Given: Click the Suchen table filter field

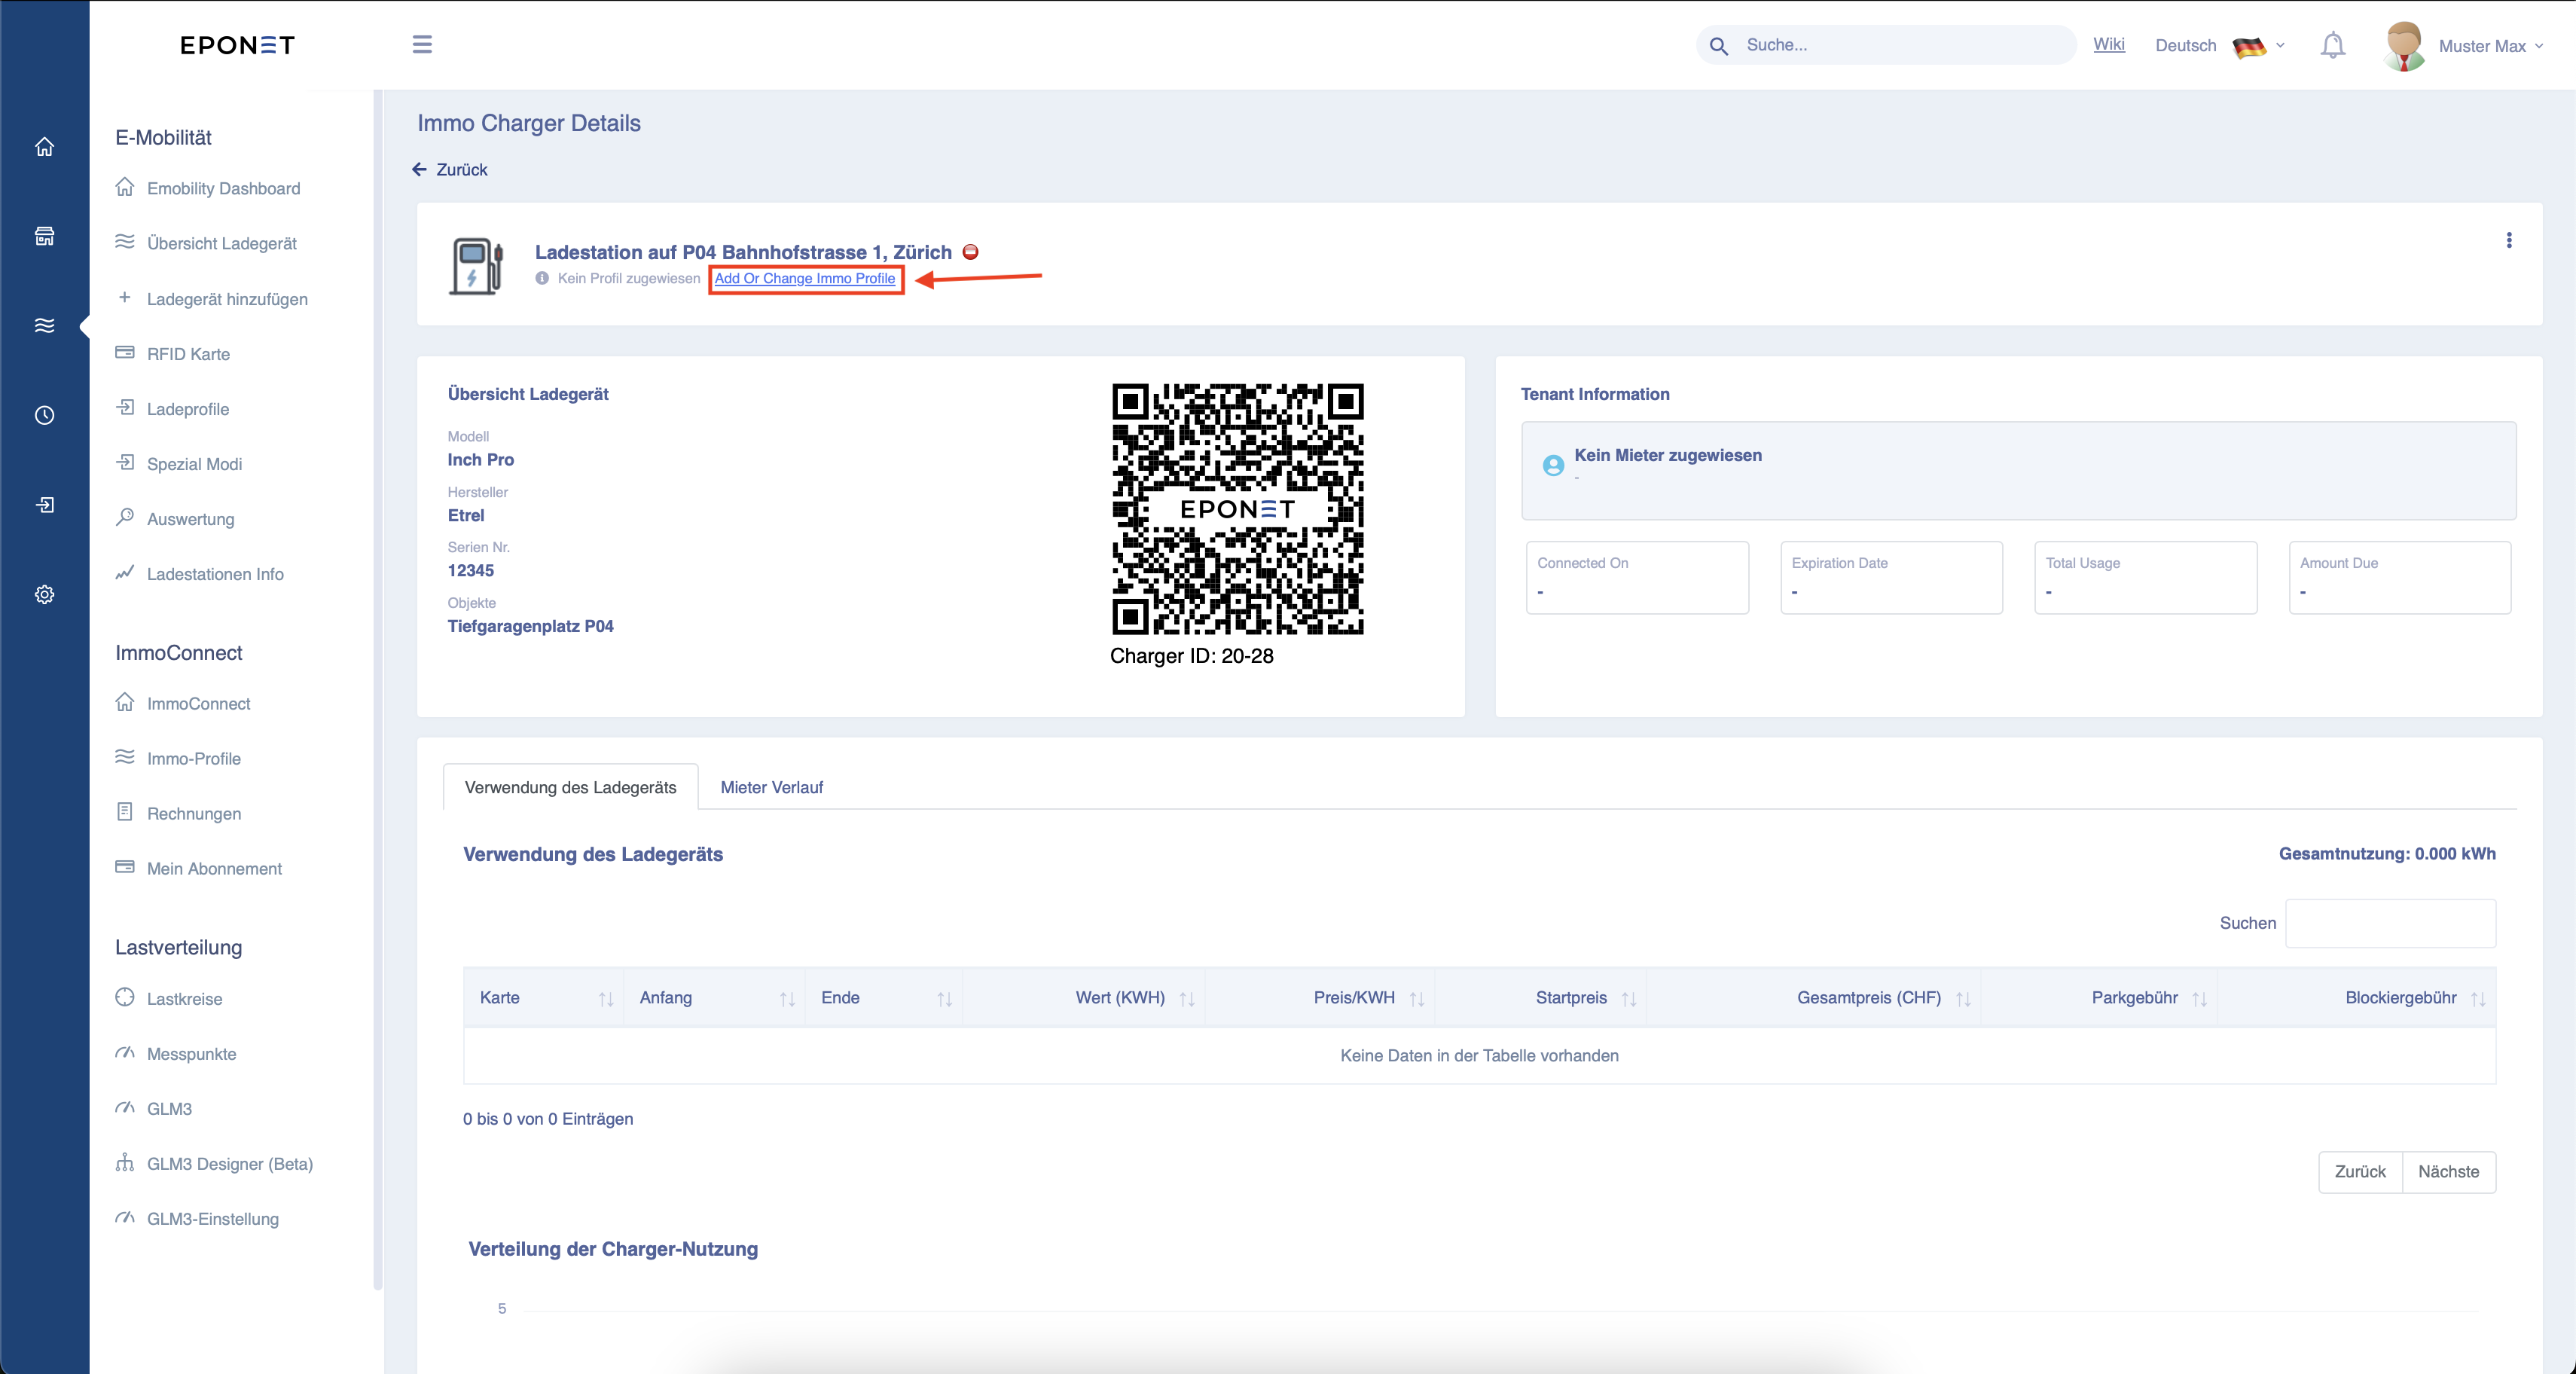Looking at the screenshot, I should [2389, 923].
